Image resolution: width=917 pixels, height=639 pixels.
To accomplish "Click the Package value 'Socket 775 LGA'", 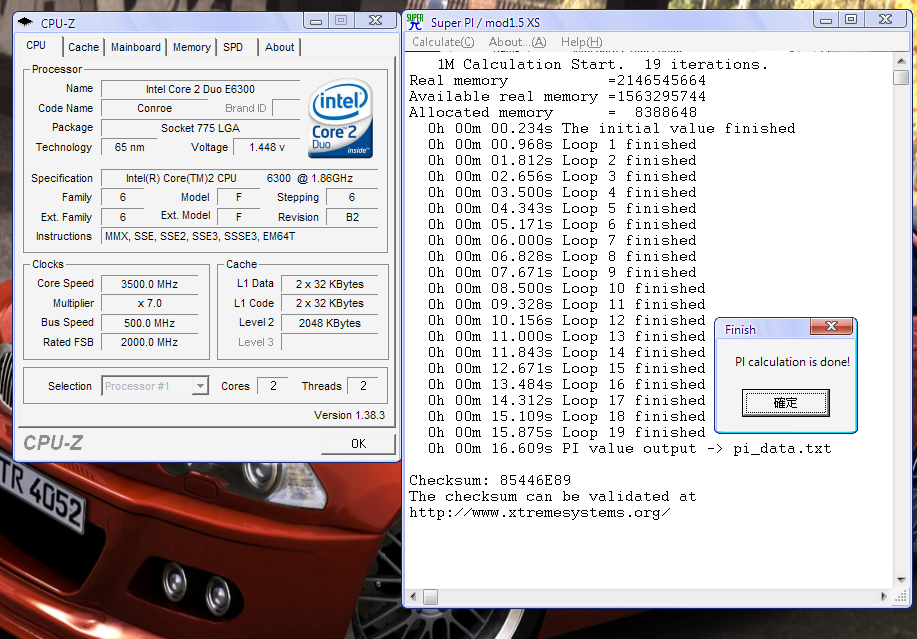I will [200, 128].
